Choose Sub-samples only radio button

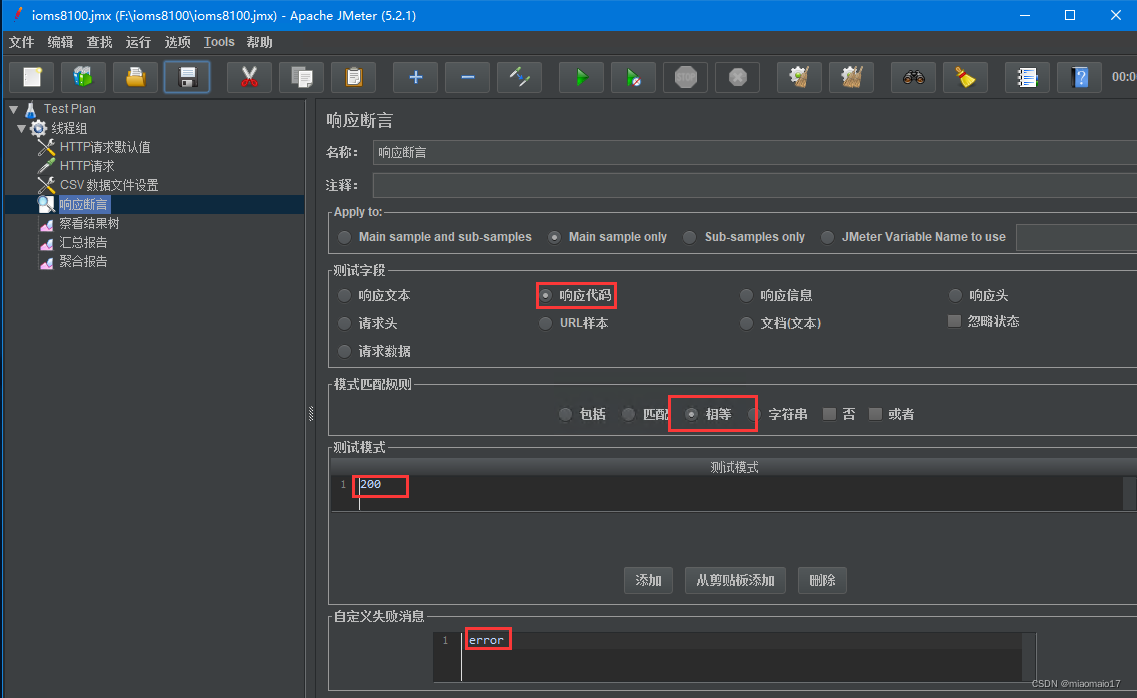click(690, 237)
